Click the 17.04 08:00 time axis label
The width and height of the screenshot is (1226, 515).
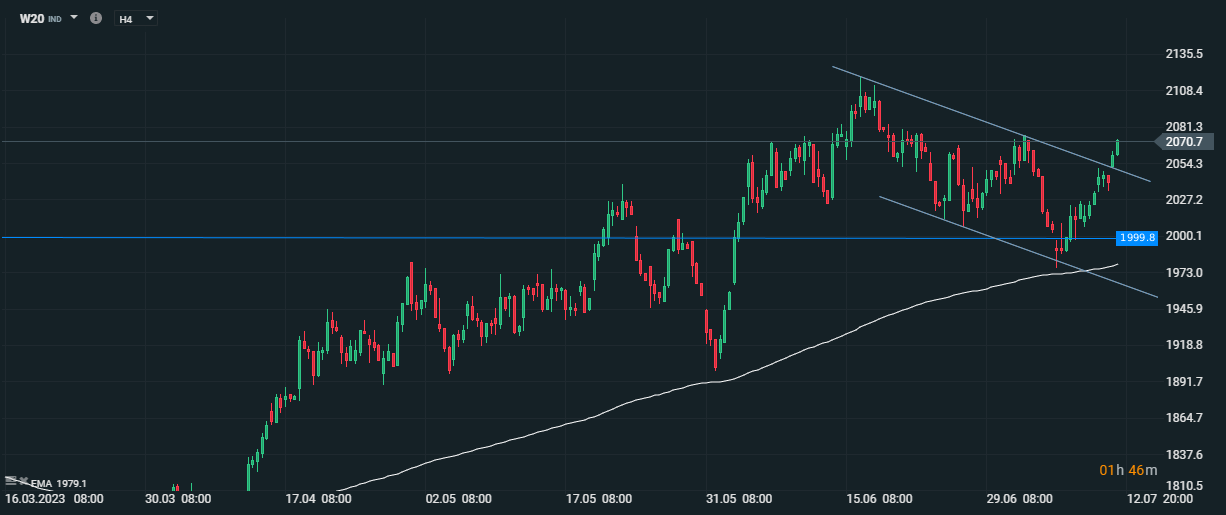(318, 497)
